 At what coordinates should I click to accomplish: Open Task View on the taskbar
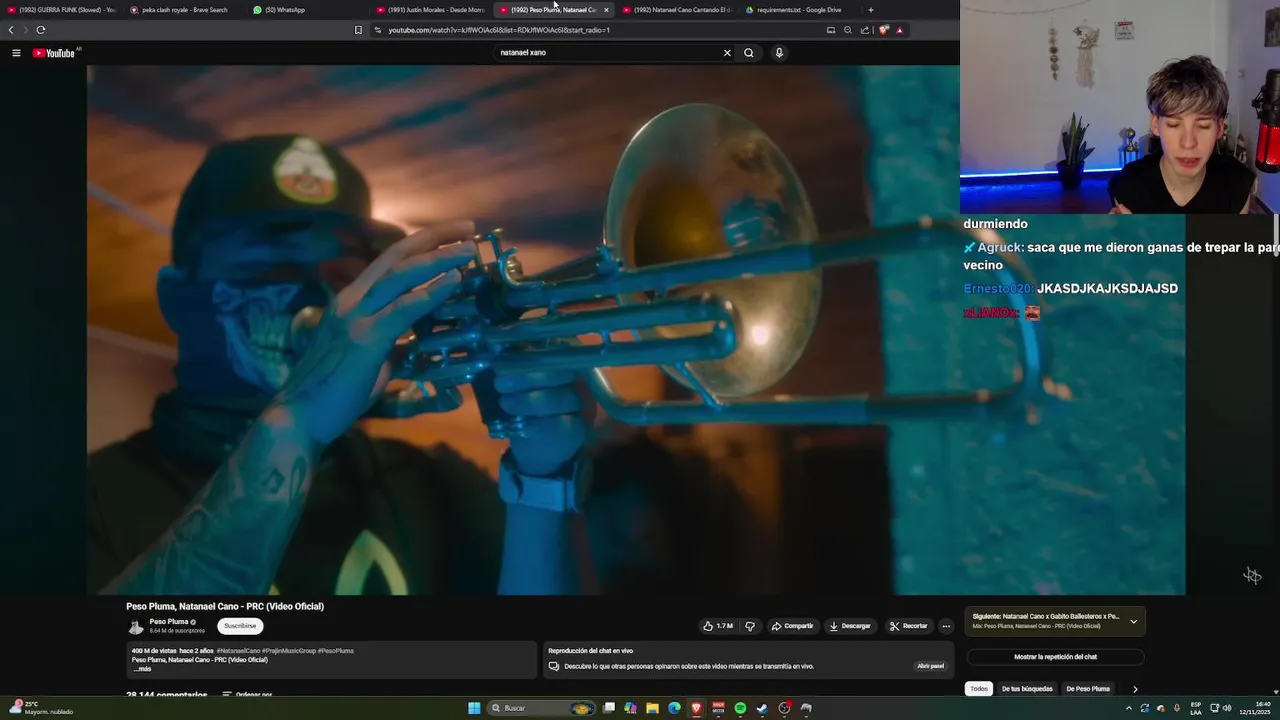point(608,708)
